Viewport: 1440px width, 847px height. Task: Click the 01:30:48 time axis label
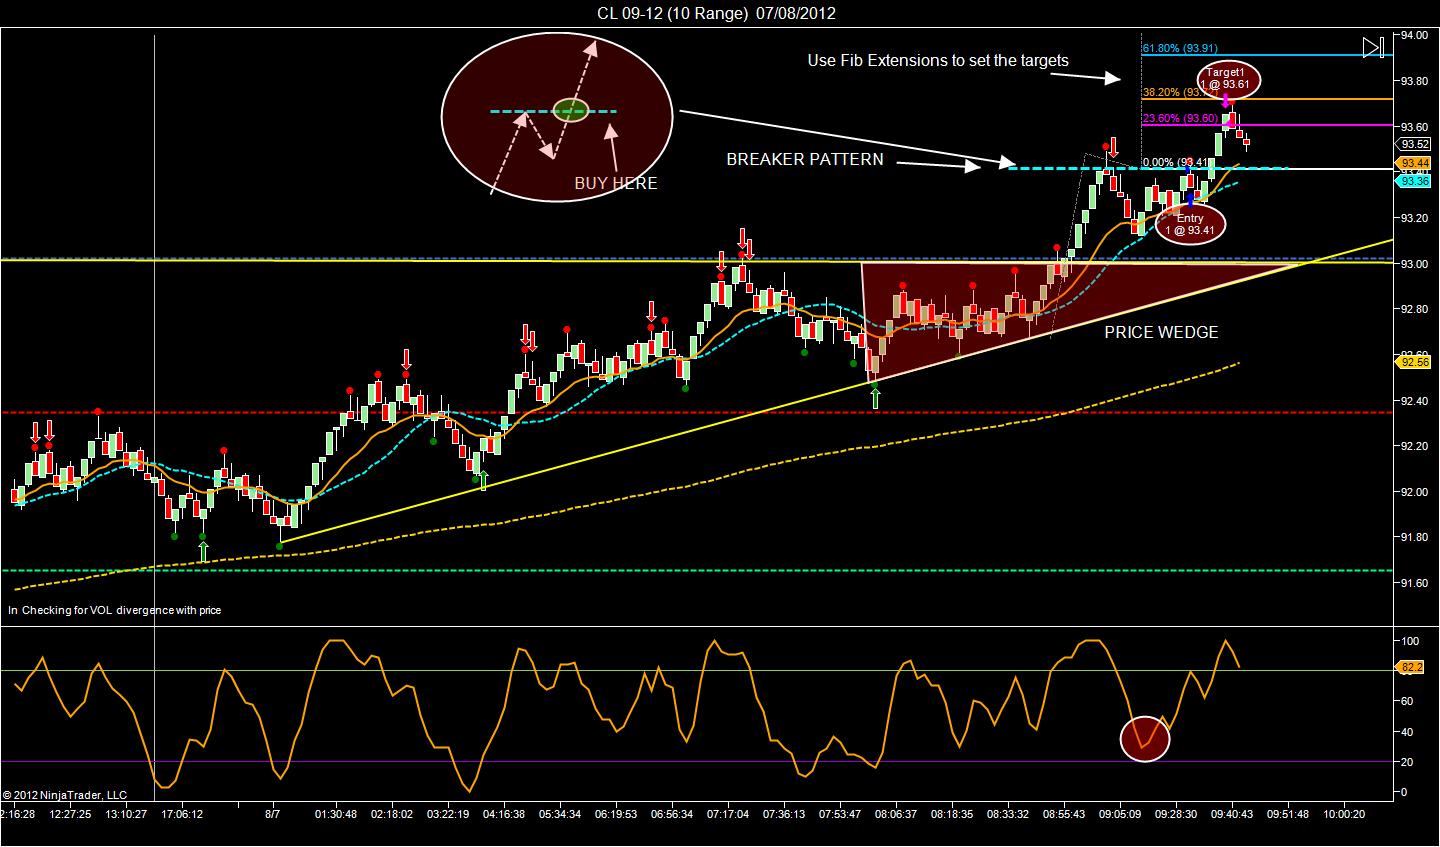336,814
